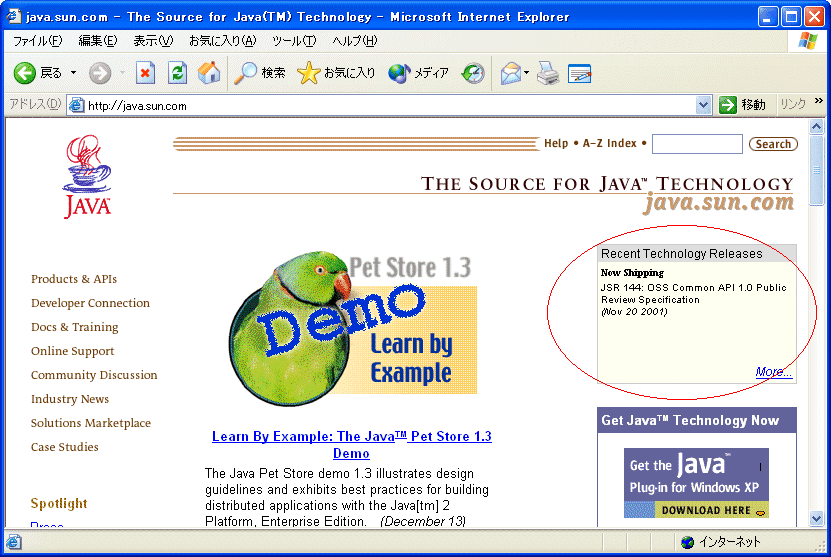This screenshot has width=831, height=557.
Task: Click the Back arrow button
Action: click(x=24, y=73)
